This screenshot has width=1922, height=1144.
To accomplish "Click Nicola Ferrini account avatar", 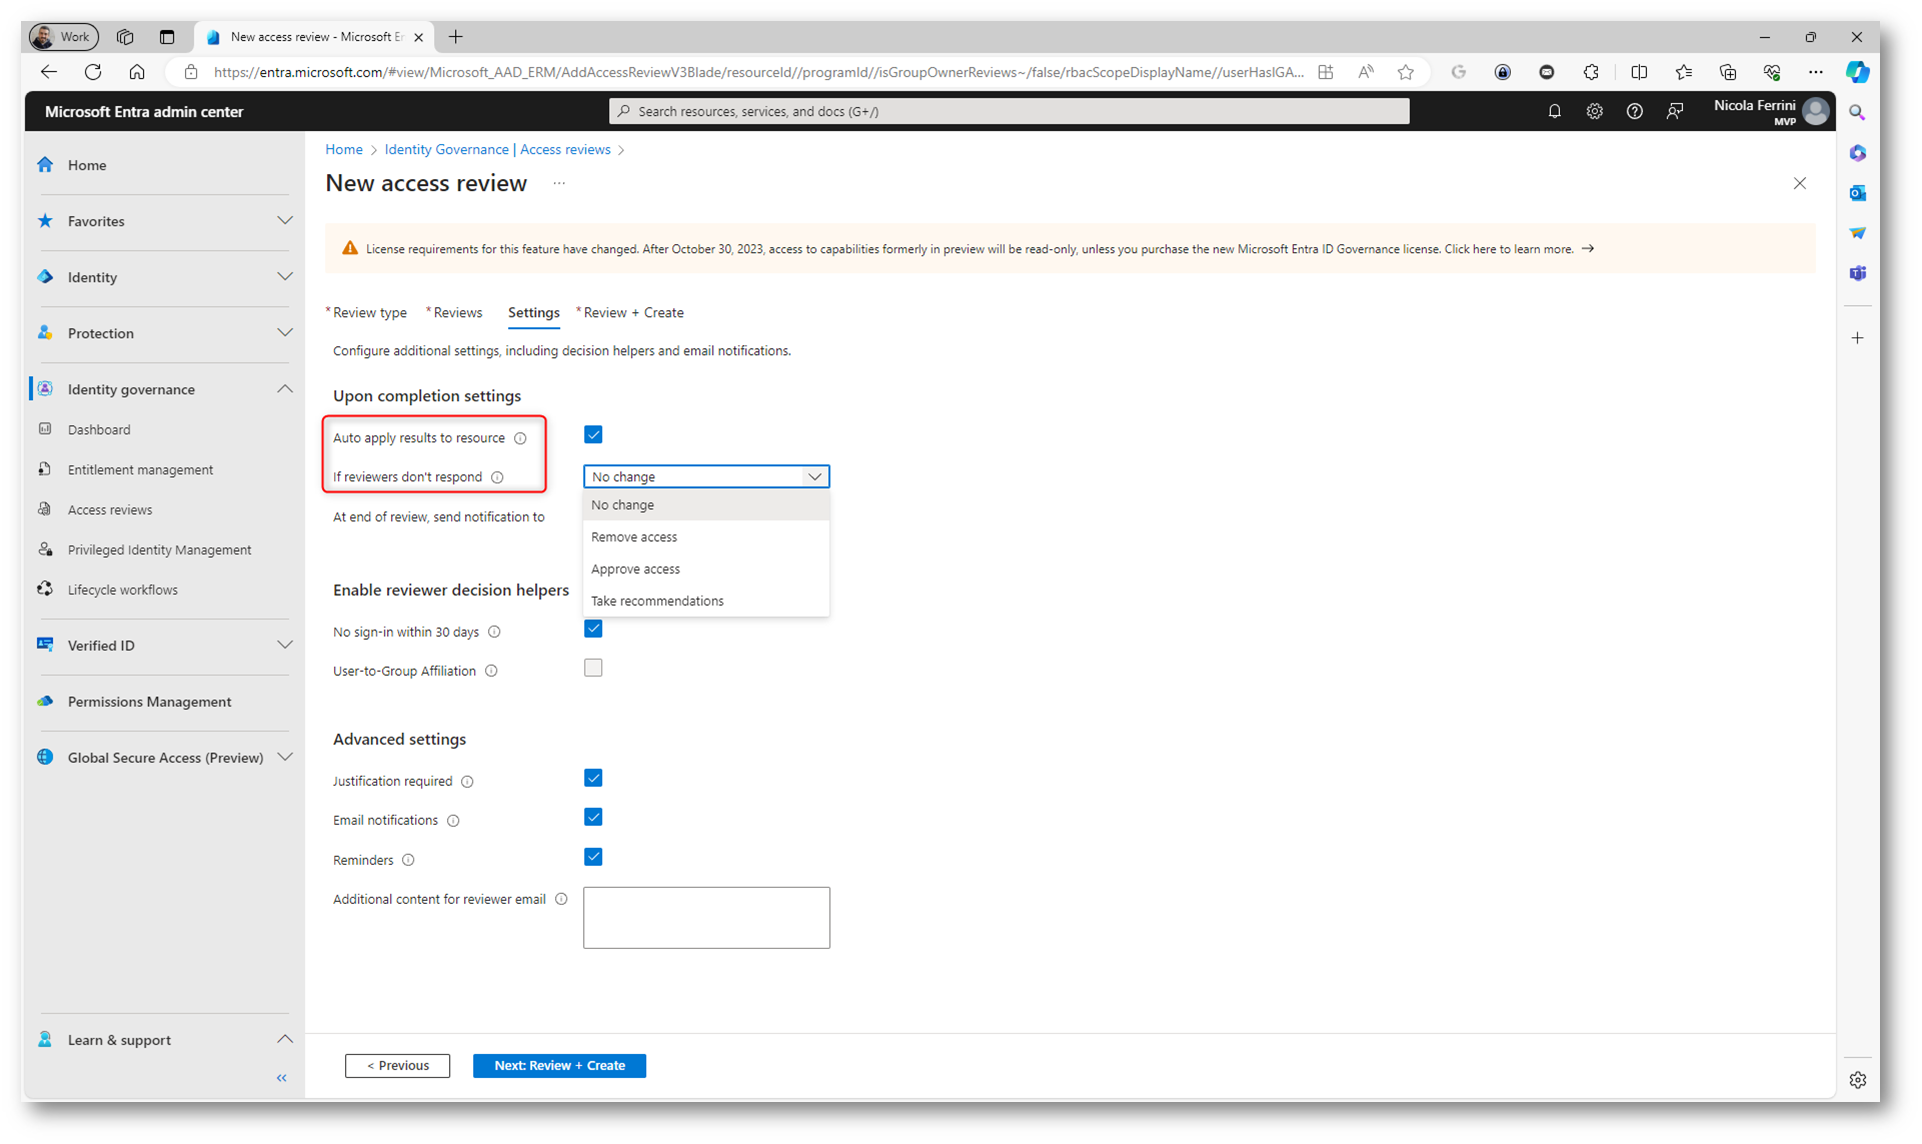I will pos(1816,111).
